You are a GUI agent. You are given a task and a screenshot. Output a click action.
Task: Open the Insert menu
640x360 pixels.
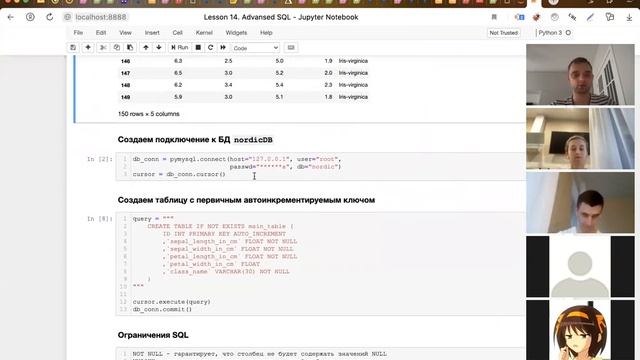(x=152, y=33)
